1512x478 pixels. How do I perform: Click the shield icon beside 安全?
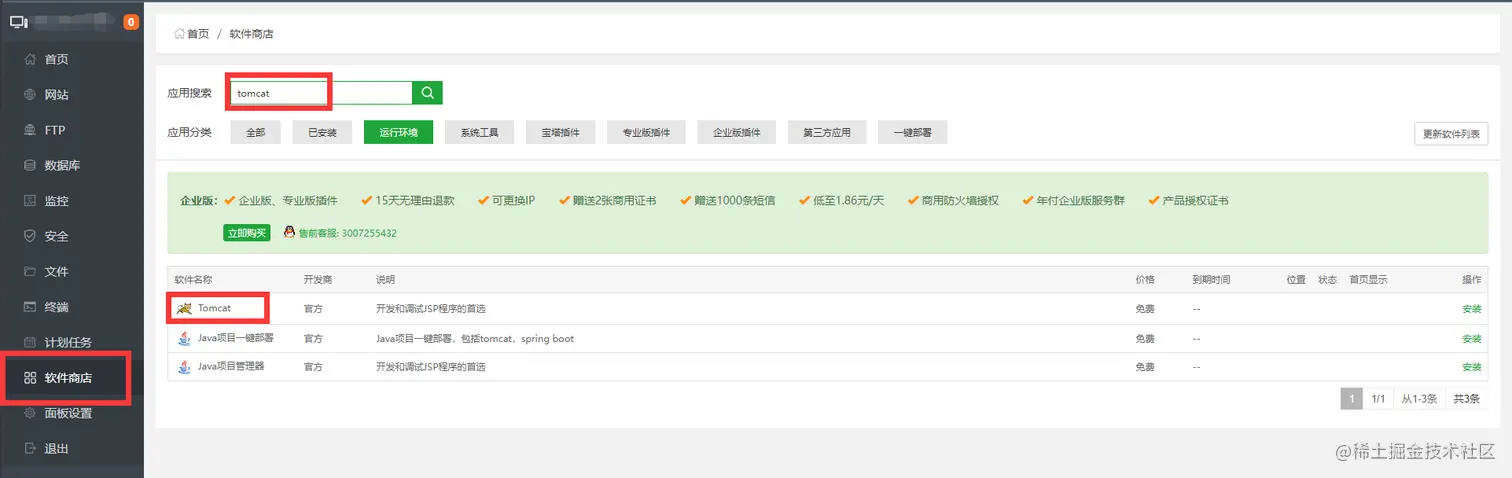[30, 236]
